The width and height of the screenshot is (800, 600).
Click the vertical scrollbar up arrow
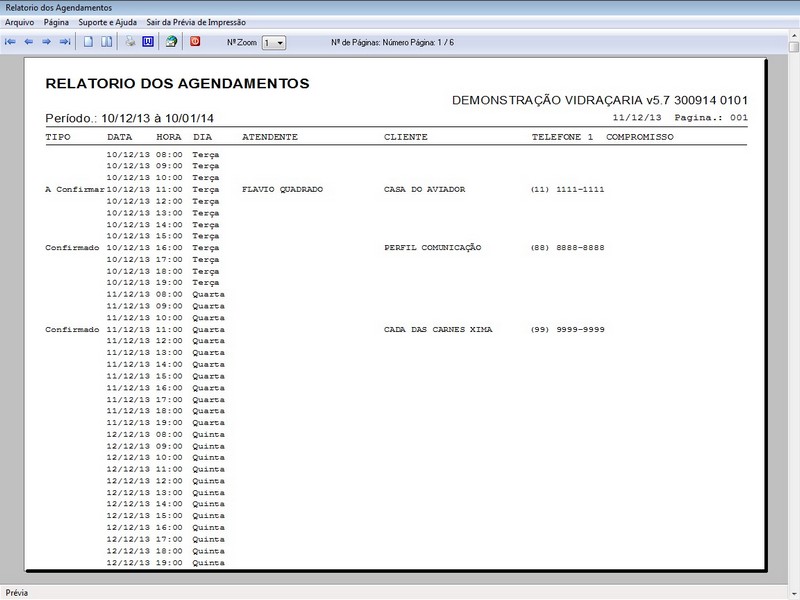point(793,45)
